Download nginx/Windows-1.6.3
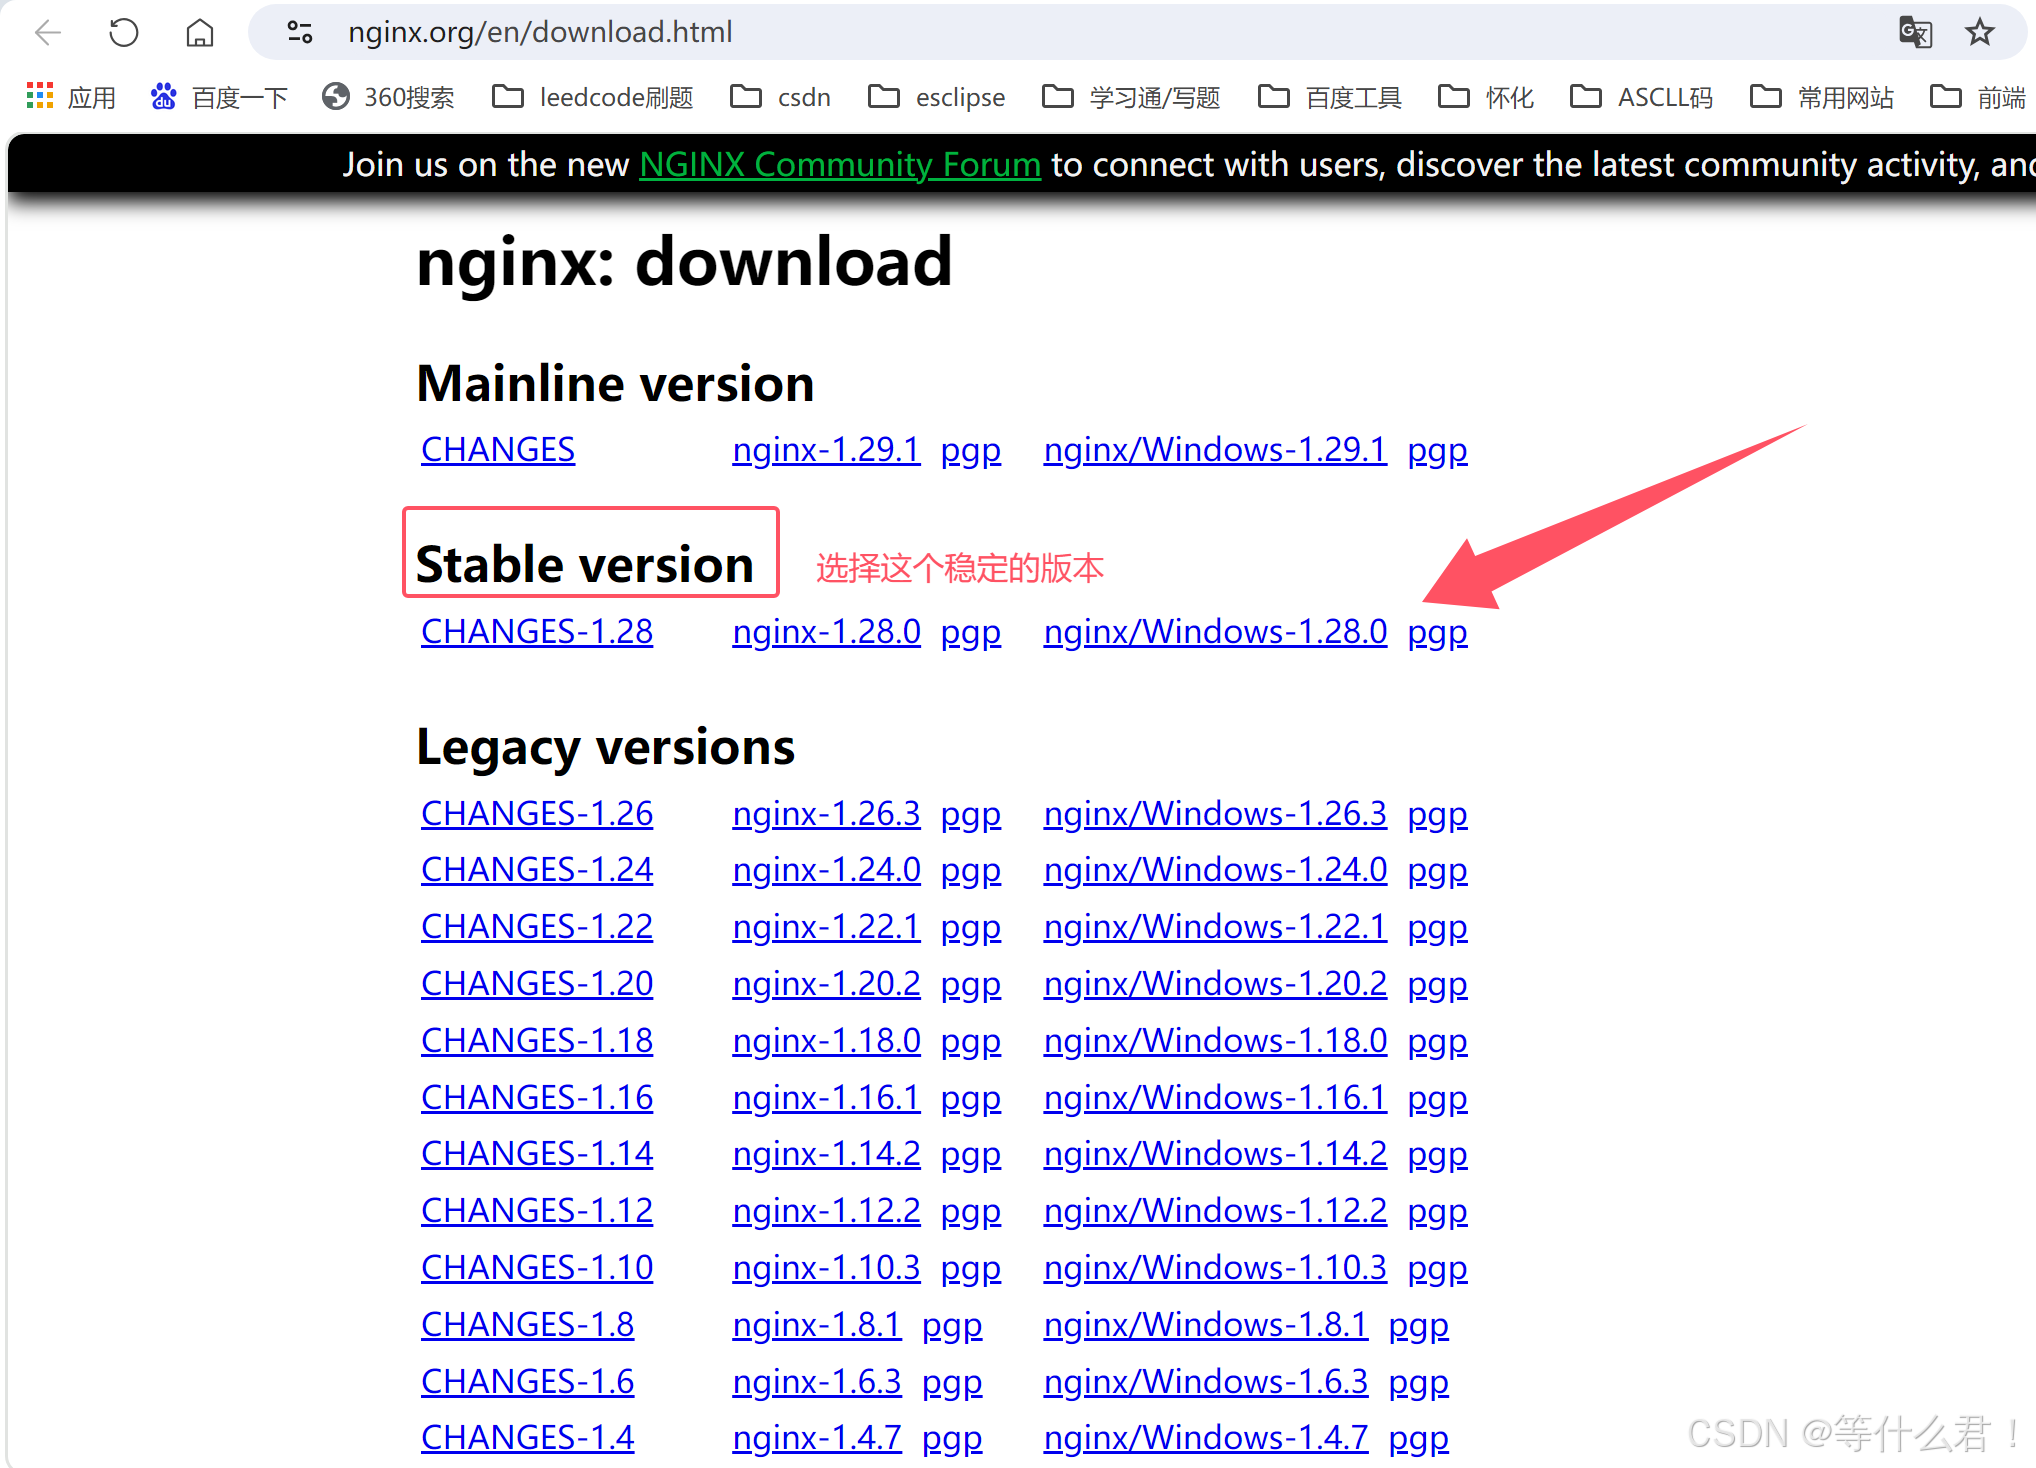Viewport: 2036px width, 1468px height. point(1206,1382)
